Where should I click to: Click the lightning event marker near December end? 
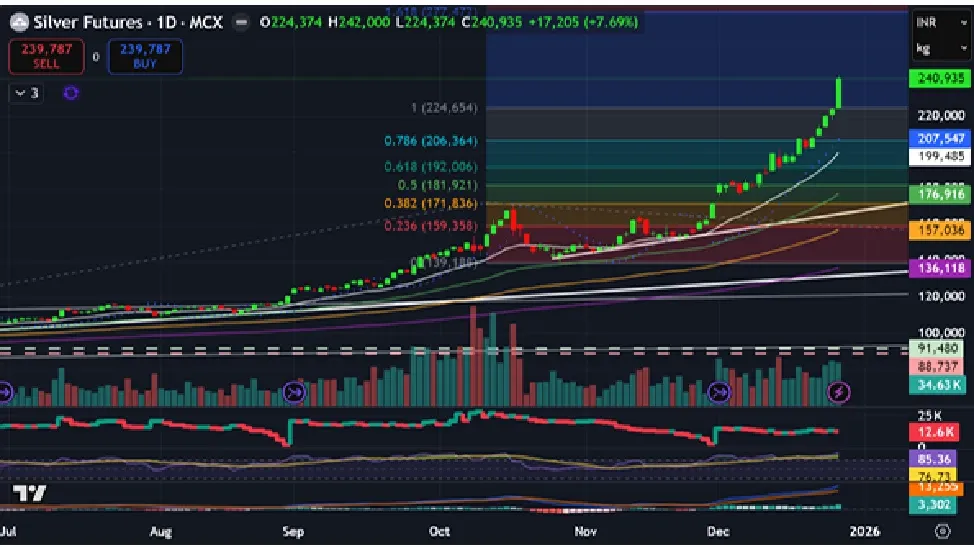(839, 392)
